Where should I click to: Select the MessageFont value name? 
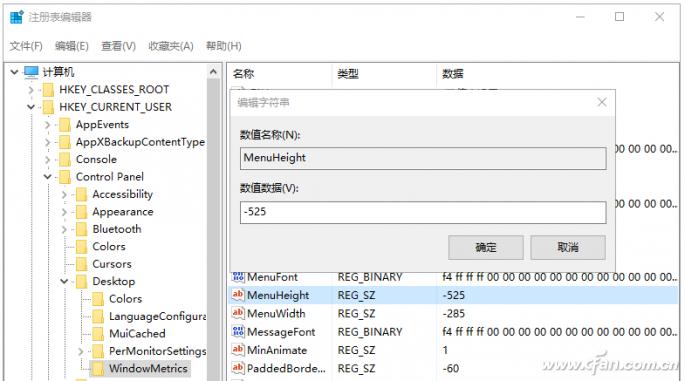[281, 332]
